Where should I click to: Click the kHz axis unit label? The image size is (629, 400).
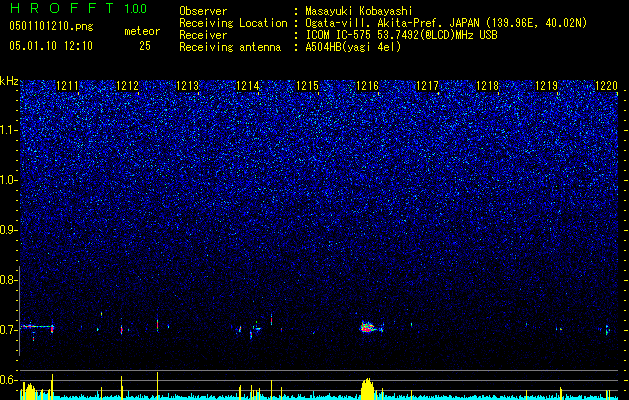(9, 81)
